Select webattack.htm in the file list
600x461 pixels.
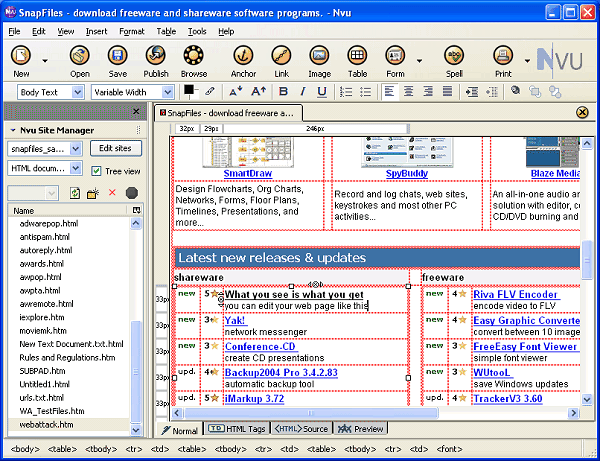point(46,424)
